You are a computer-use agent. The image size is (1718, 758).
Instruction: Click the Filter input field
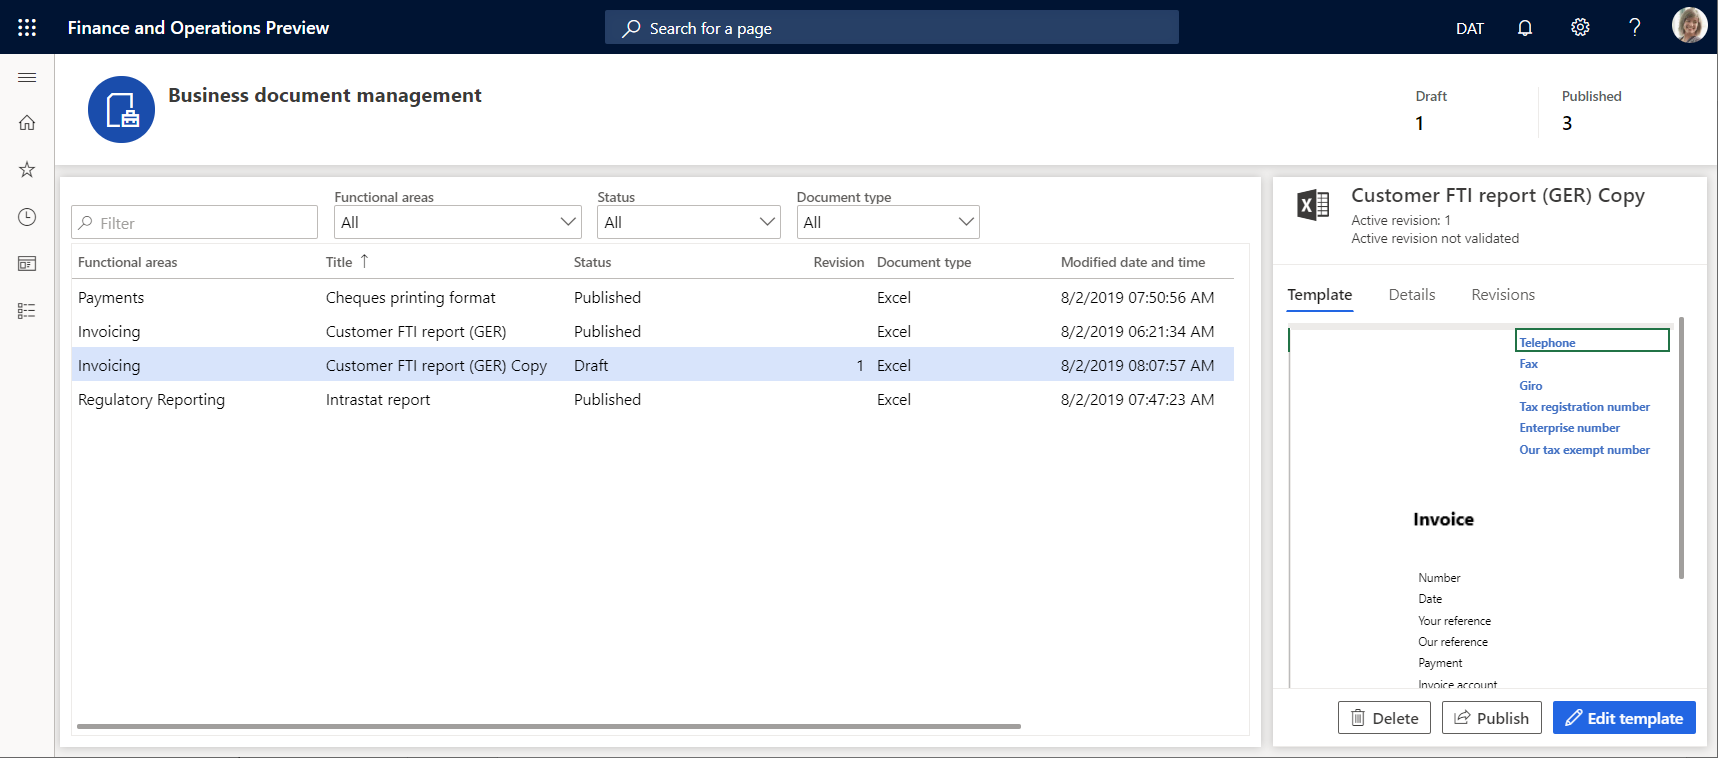[194, 222]
